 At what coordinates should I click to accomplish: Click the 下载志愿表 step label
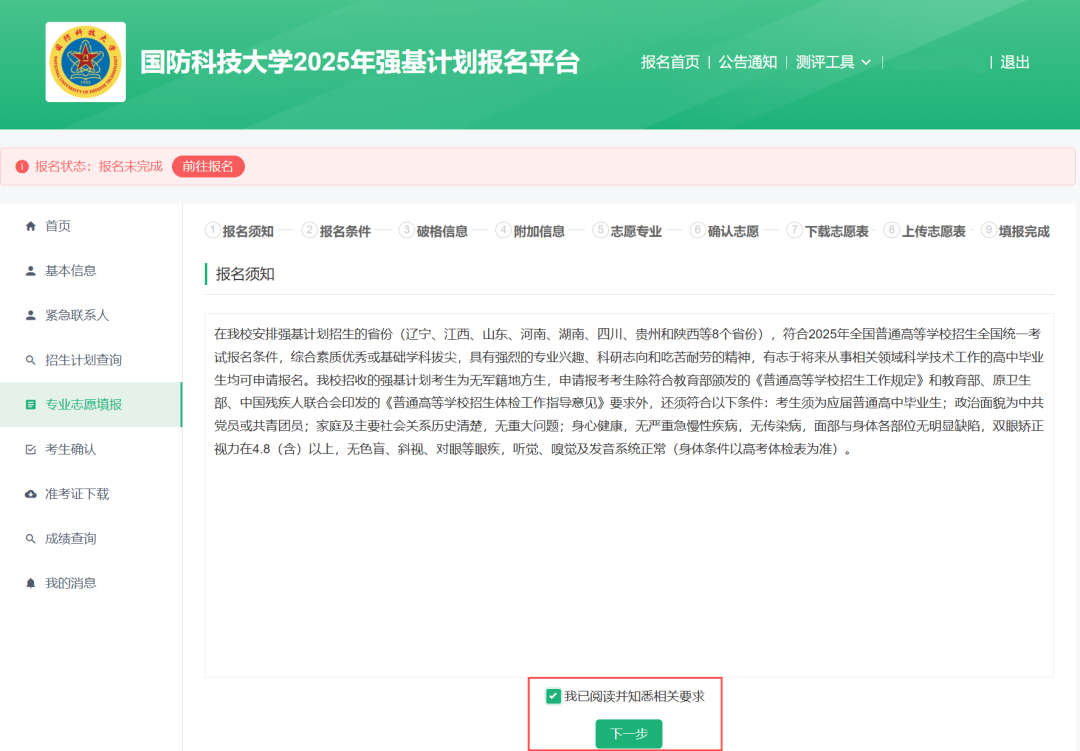tap(837, 232)
